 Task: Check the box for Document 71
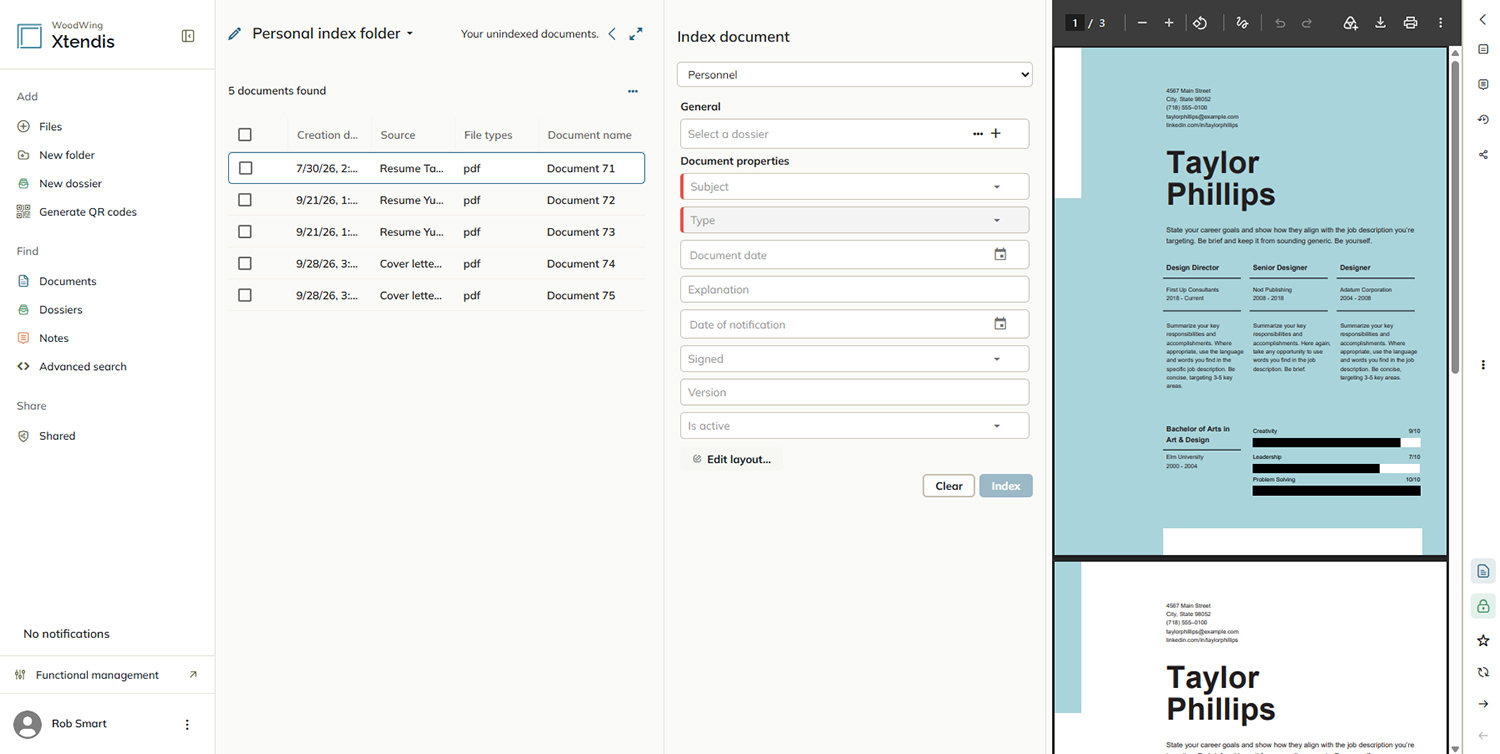coord(245,168)
